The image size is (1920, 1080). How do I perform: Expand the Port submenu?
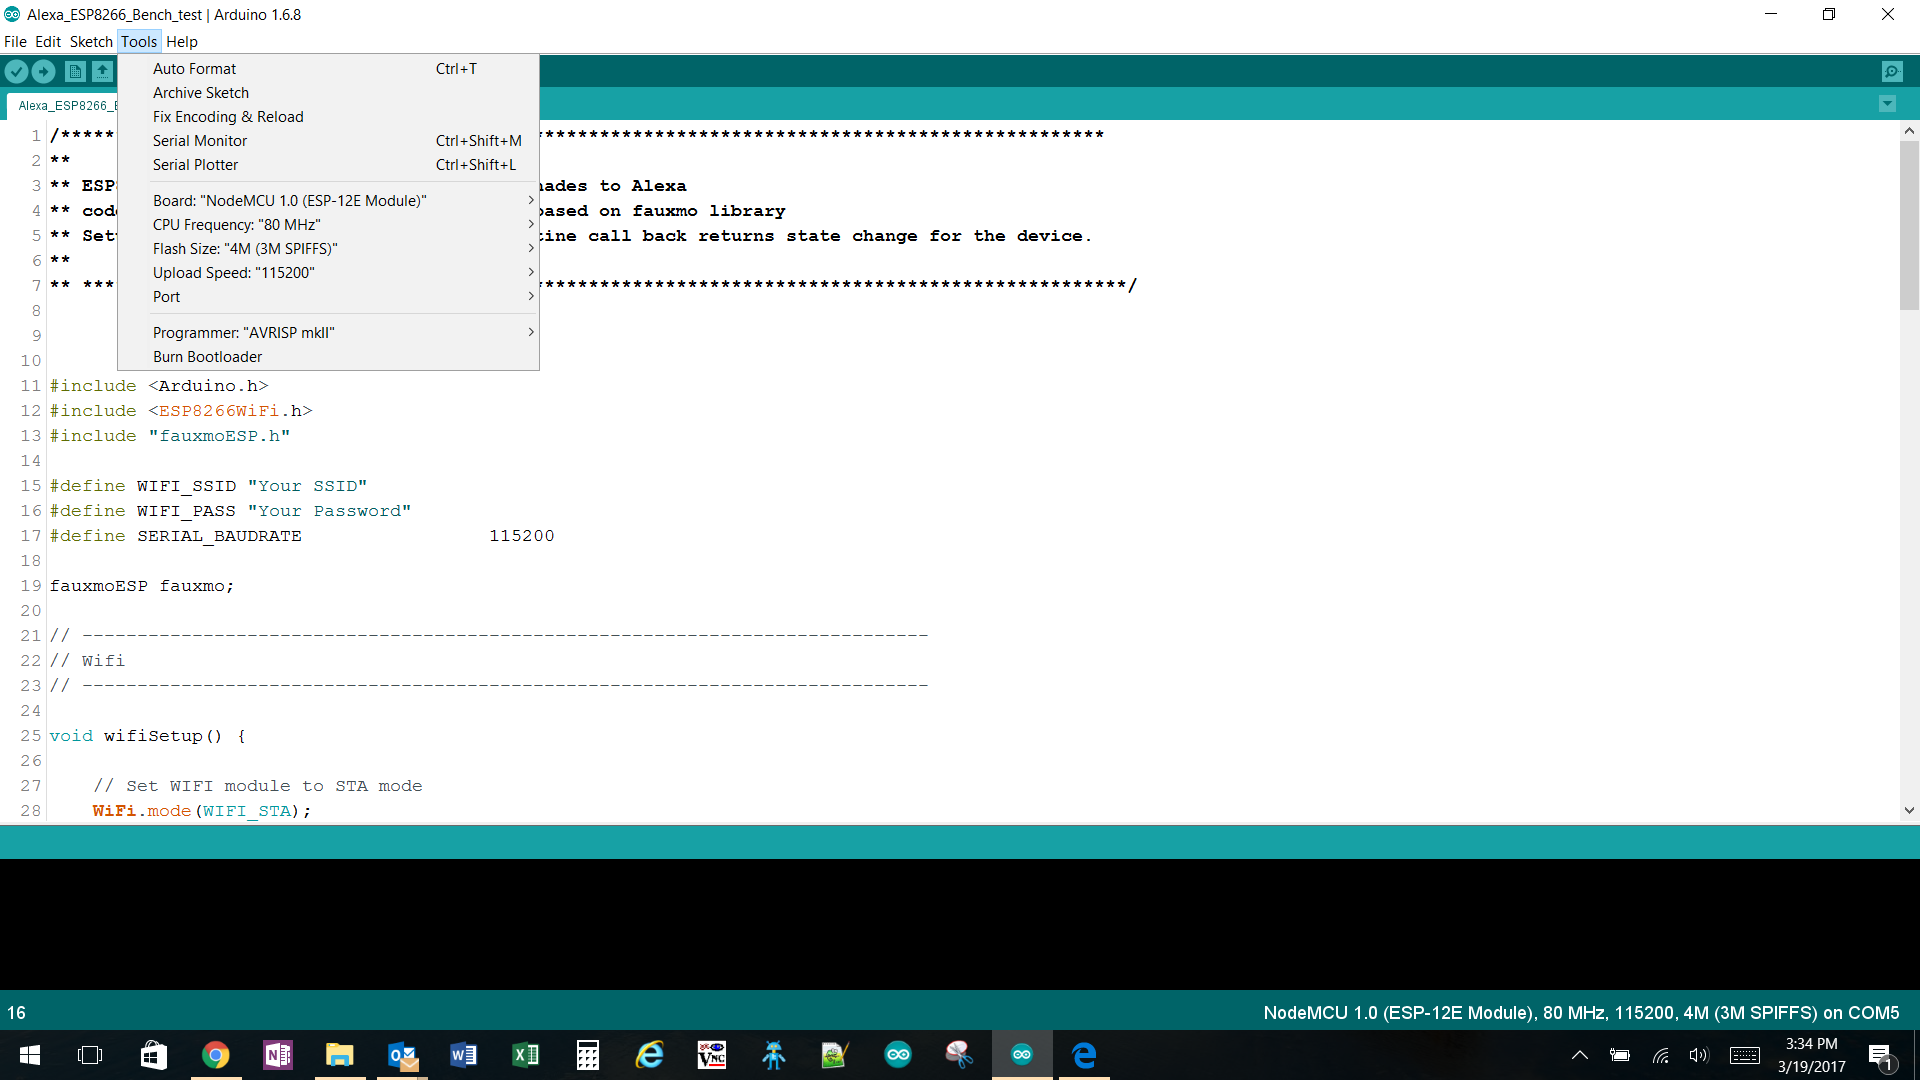pyautogui.click(x=166, y=296)
